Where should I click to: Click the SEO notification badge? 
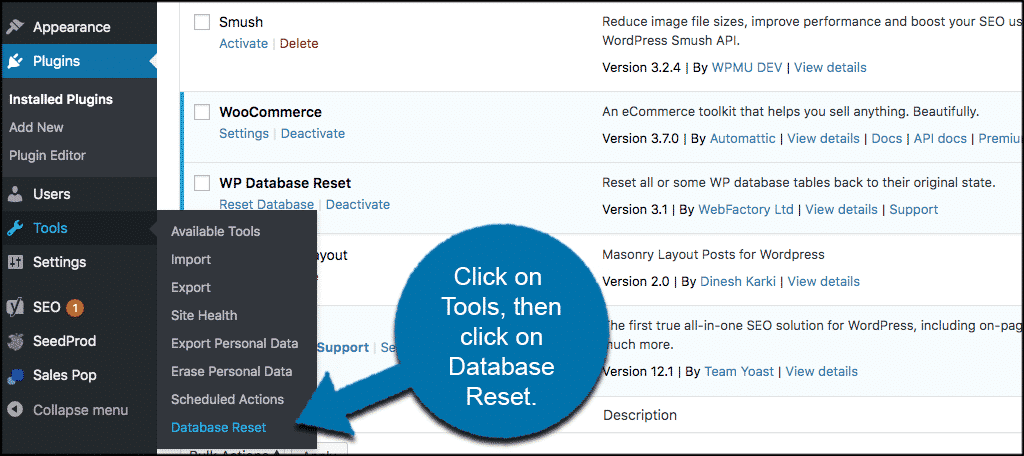pyautogui.click(x=75, y=307)
